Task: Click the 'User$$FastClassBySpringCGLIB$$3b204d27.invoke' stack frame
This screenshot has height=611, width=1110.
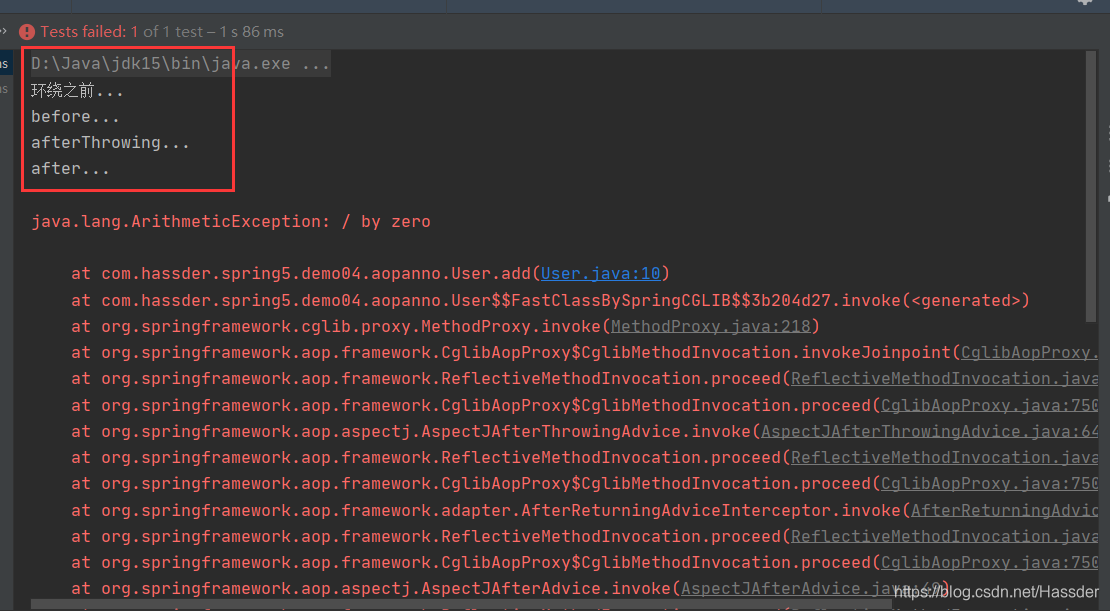Action: click(x=550, y=300)
